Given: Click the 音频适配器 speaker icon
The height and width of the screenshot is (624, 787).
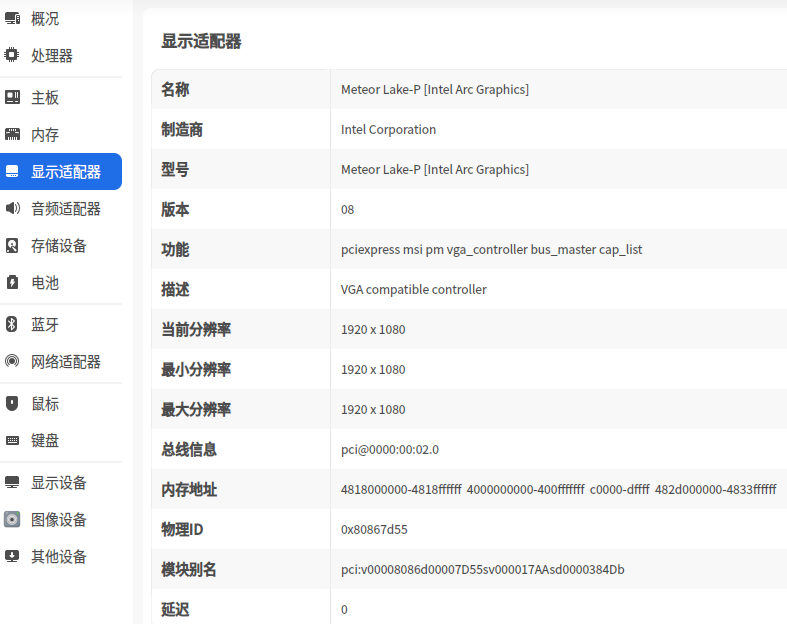Looking at the screenshot, I should (x=12, y=208).
